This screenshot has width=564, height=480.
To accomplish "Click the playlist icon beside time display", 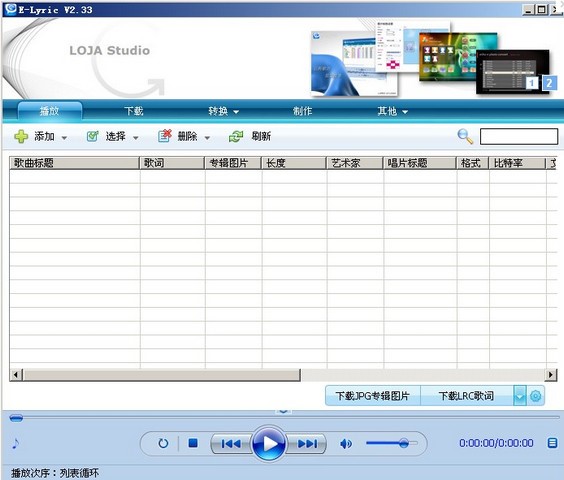I will point(552,443).
